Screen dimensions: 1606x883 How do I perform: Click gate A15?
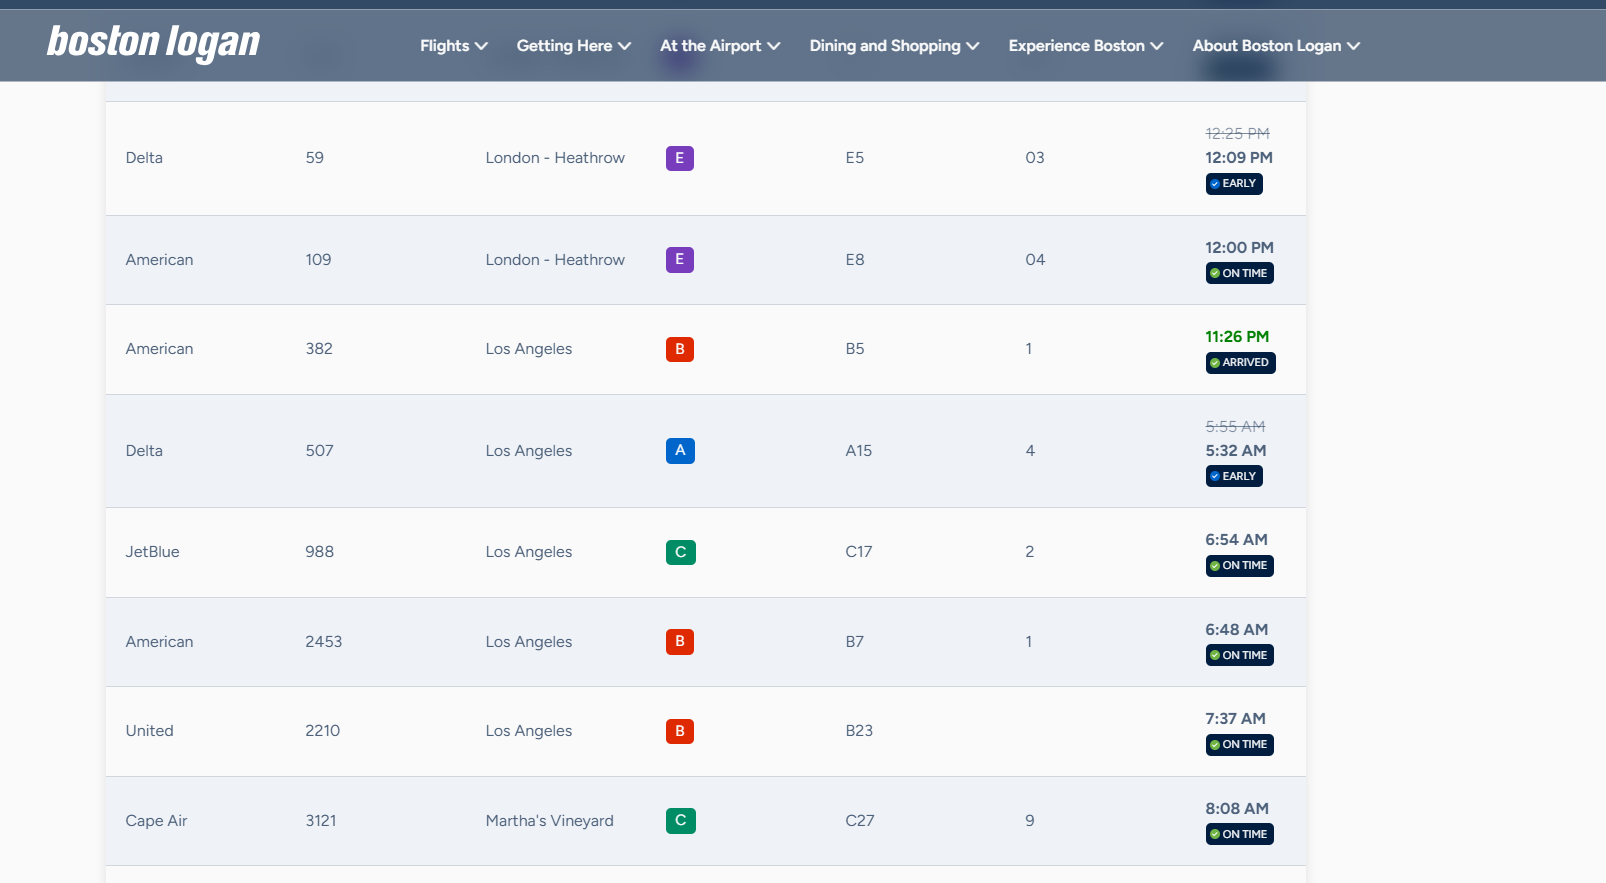coord(858,451)
